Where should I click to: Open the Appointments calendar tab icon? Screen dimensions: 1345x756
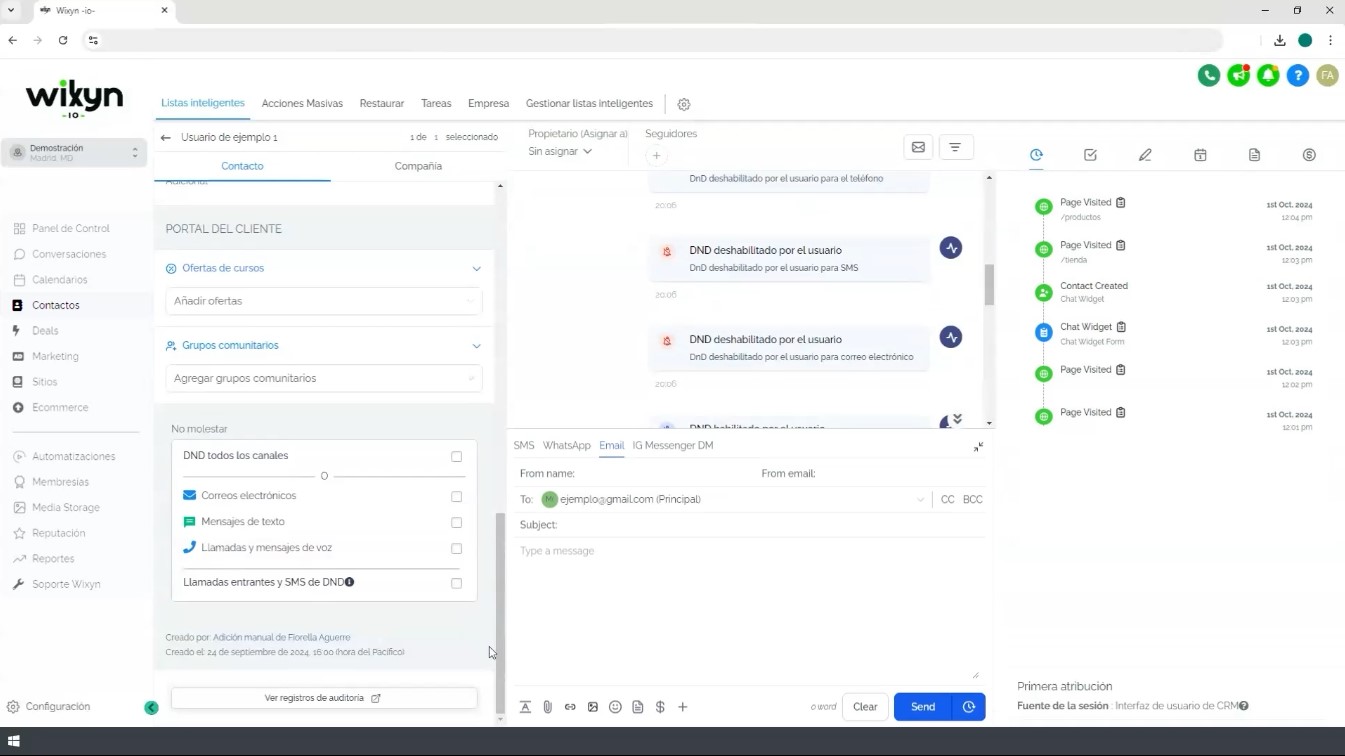(x=1200, y=155)
